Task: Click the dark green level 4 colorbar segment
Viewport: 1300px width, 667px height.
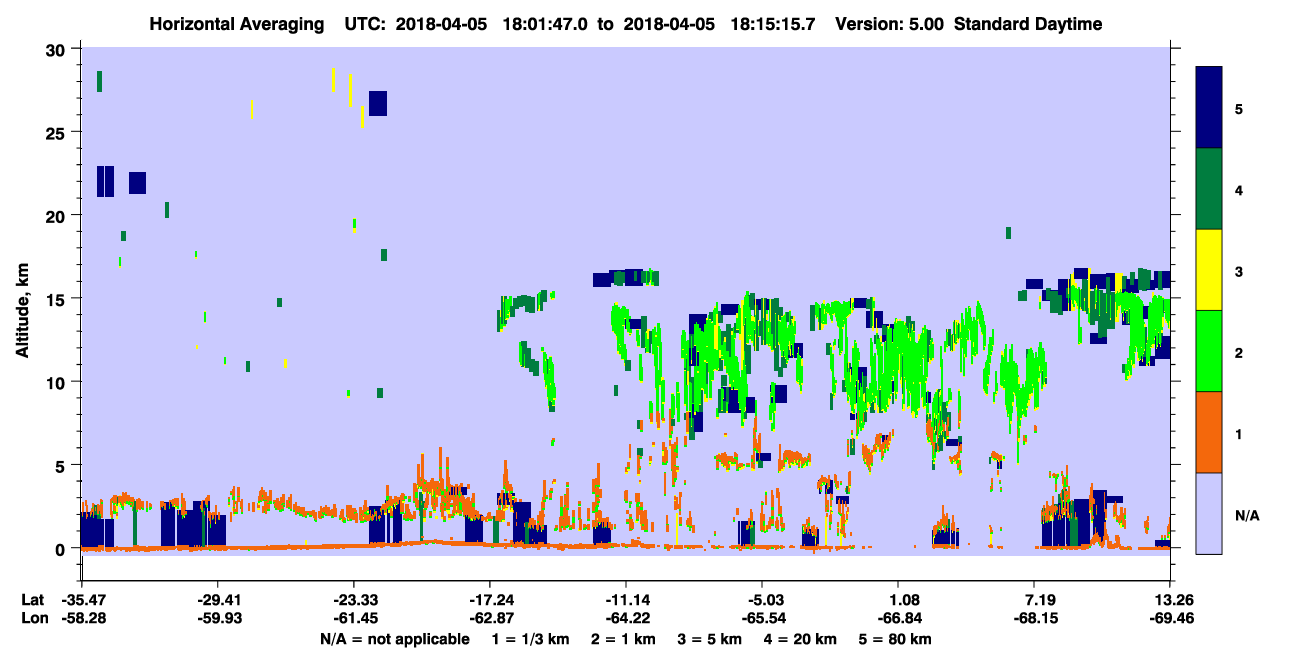Action: (1210, 189)
